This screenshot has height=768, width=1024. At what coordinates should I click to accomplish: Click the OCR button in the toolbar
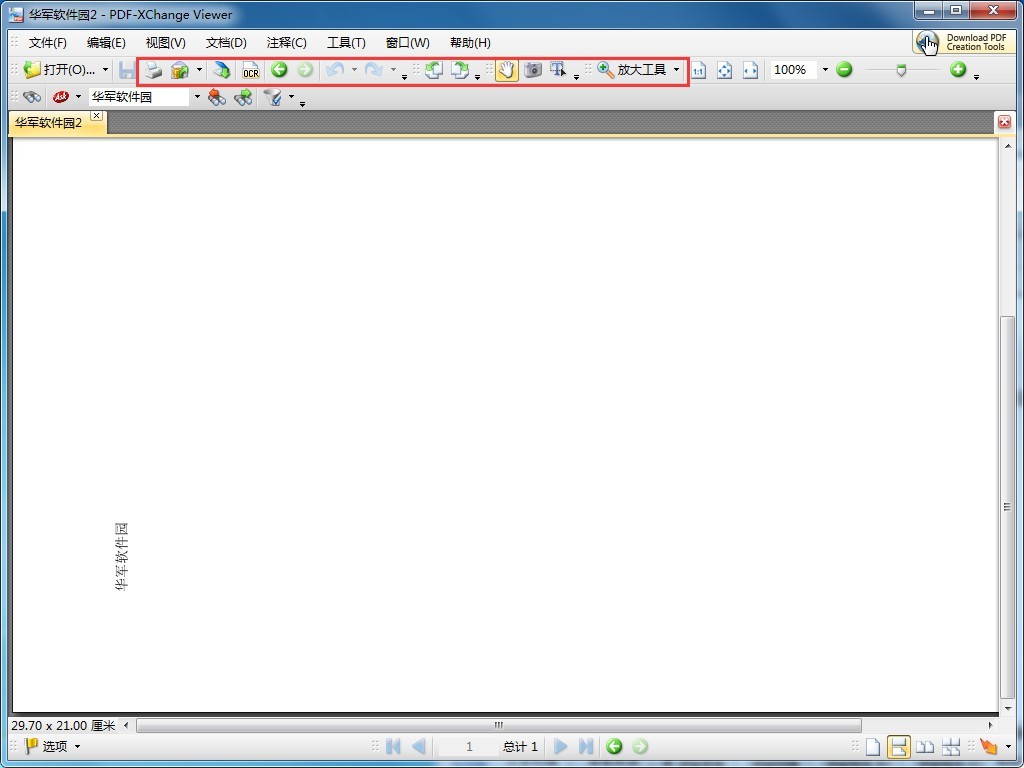coord(250,70)
